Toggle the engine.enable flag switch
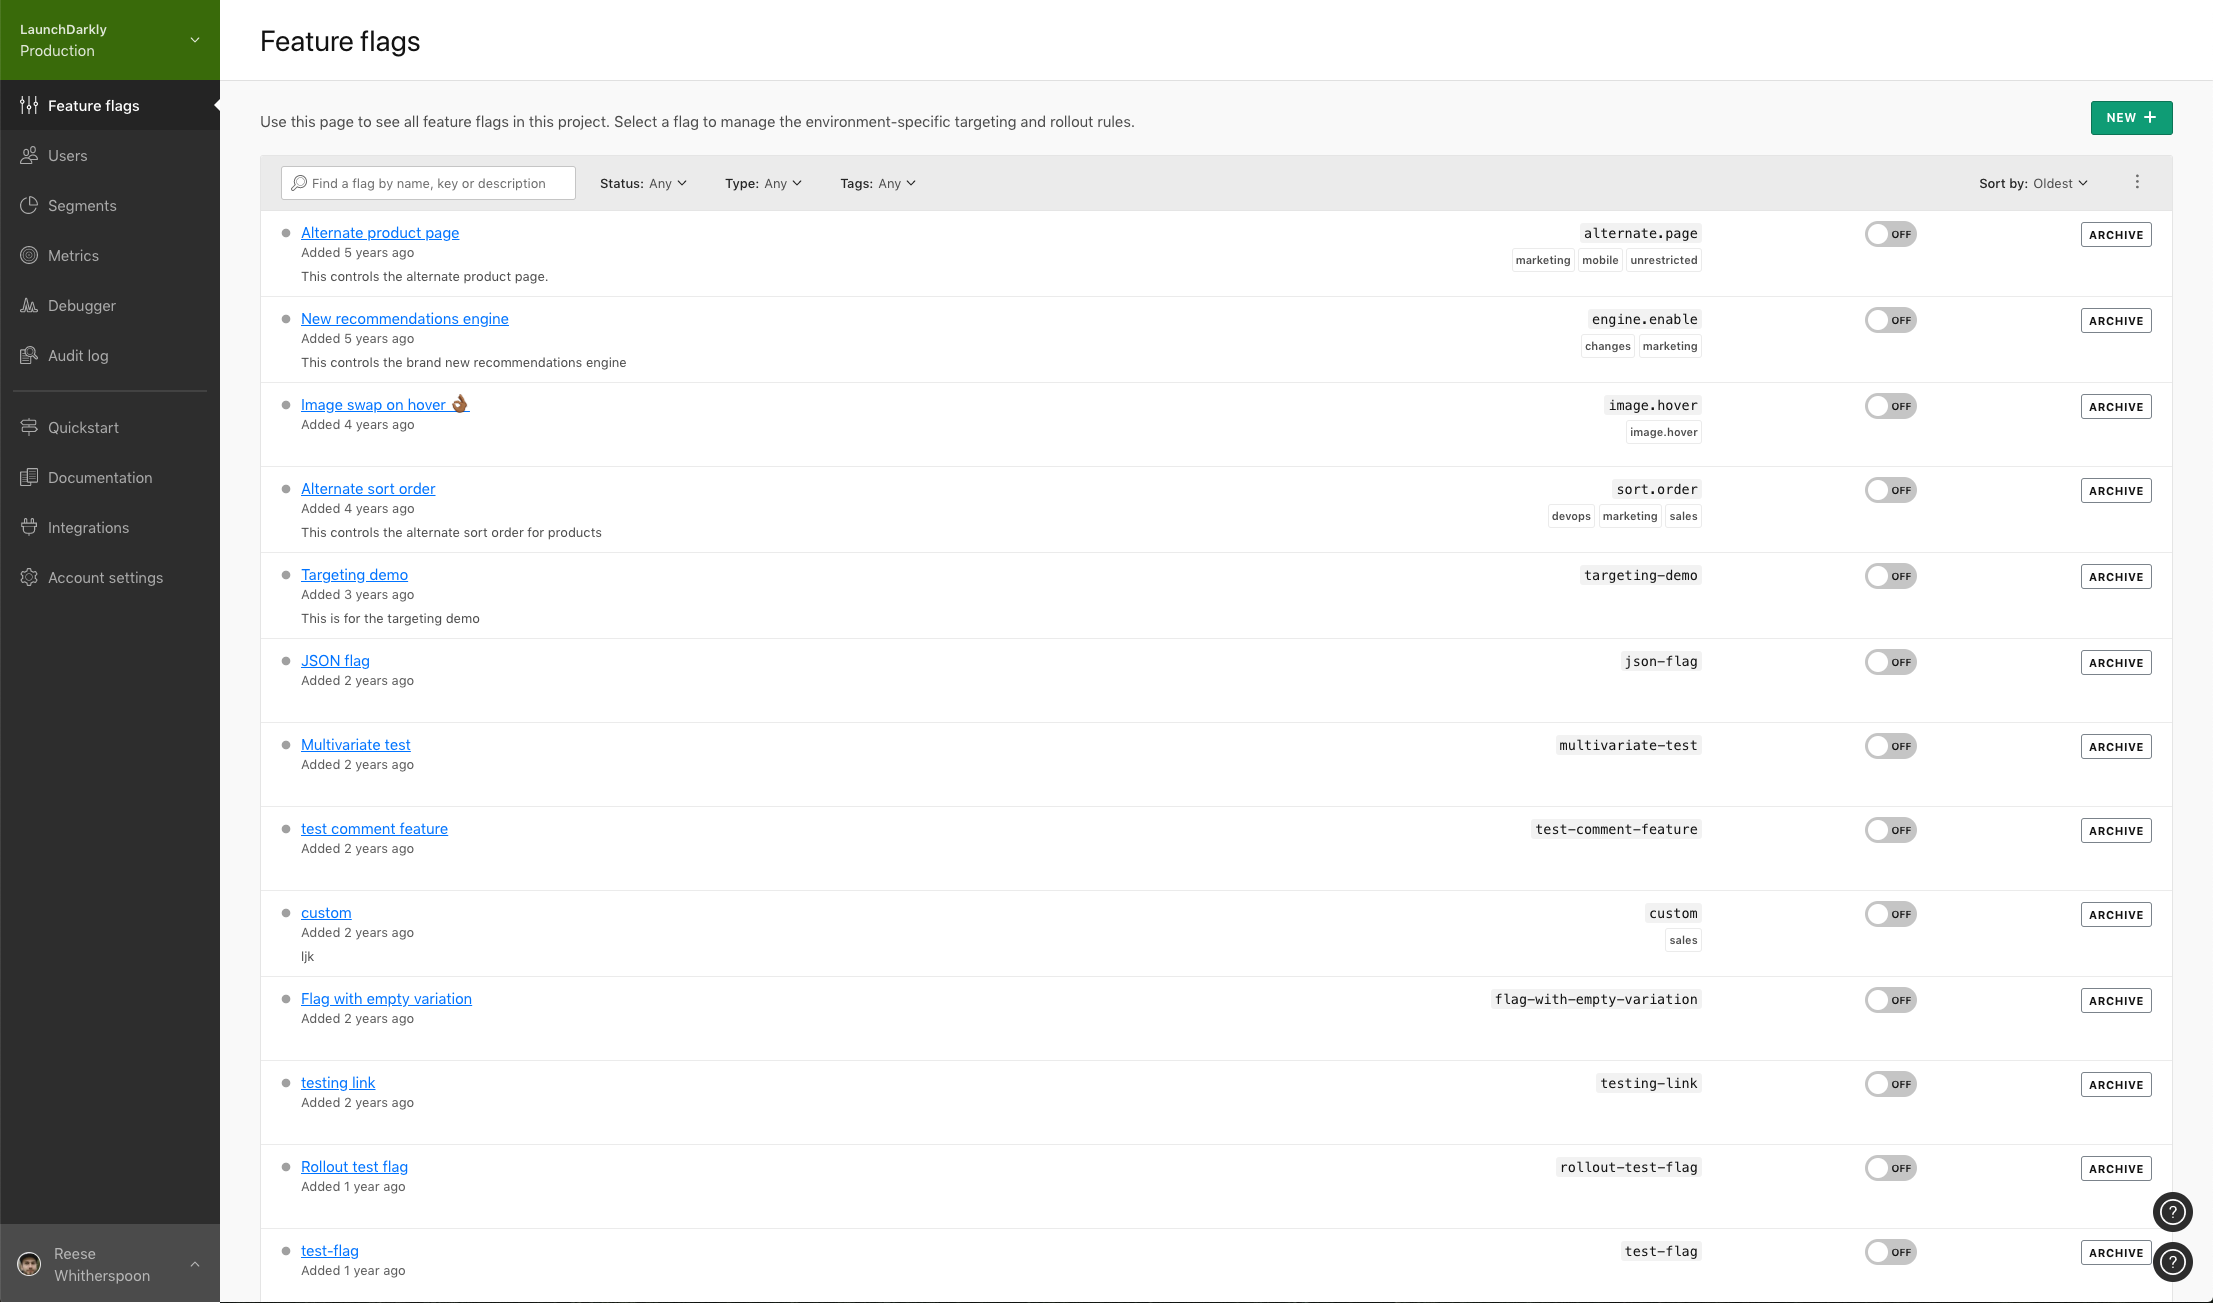Screen dimensions: 2213x1303 (1890, 320)
